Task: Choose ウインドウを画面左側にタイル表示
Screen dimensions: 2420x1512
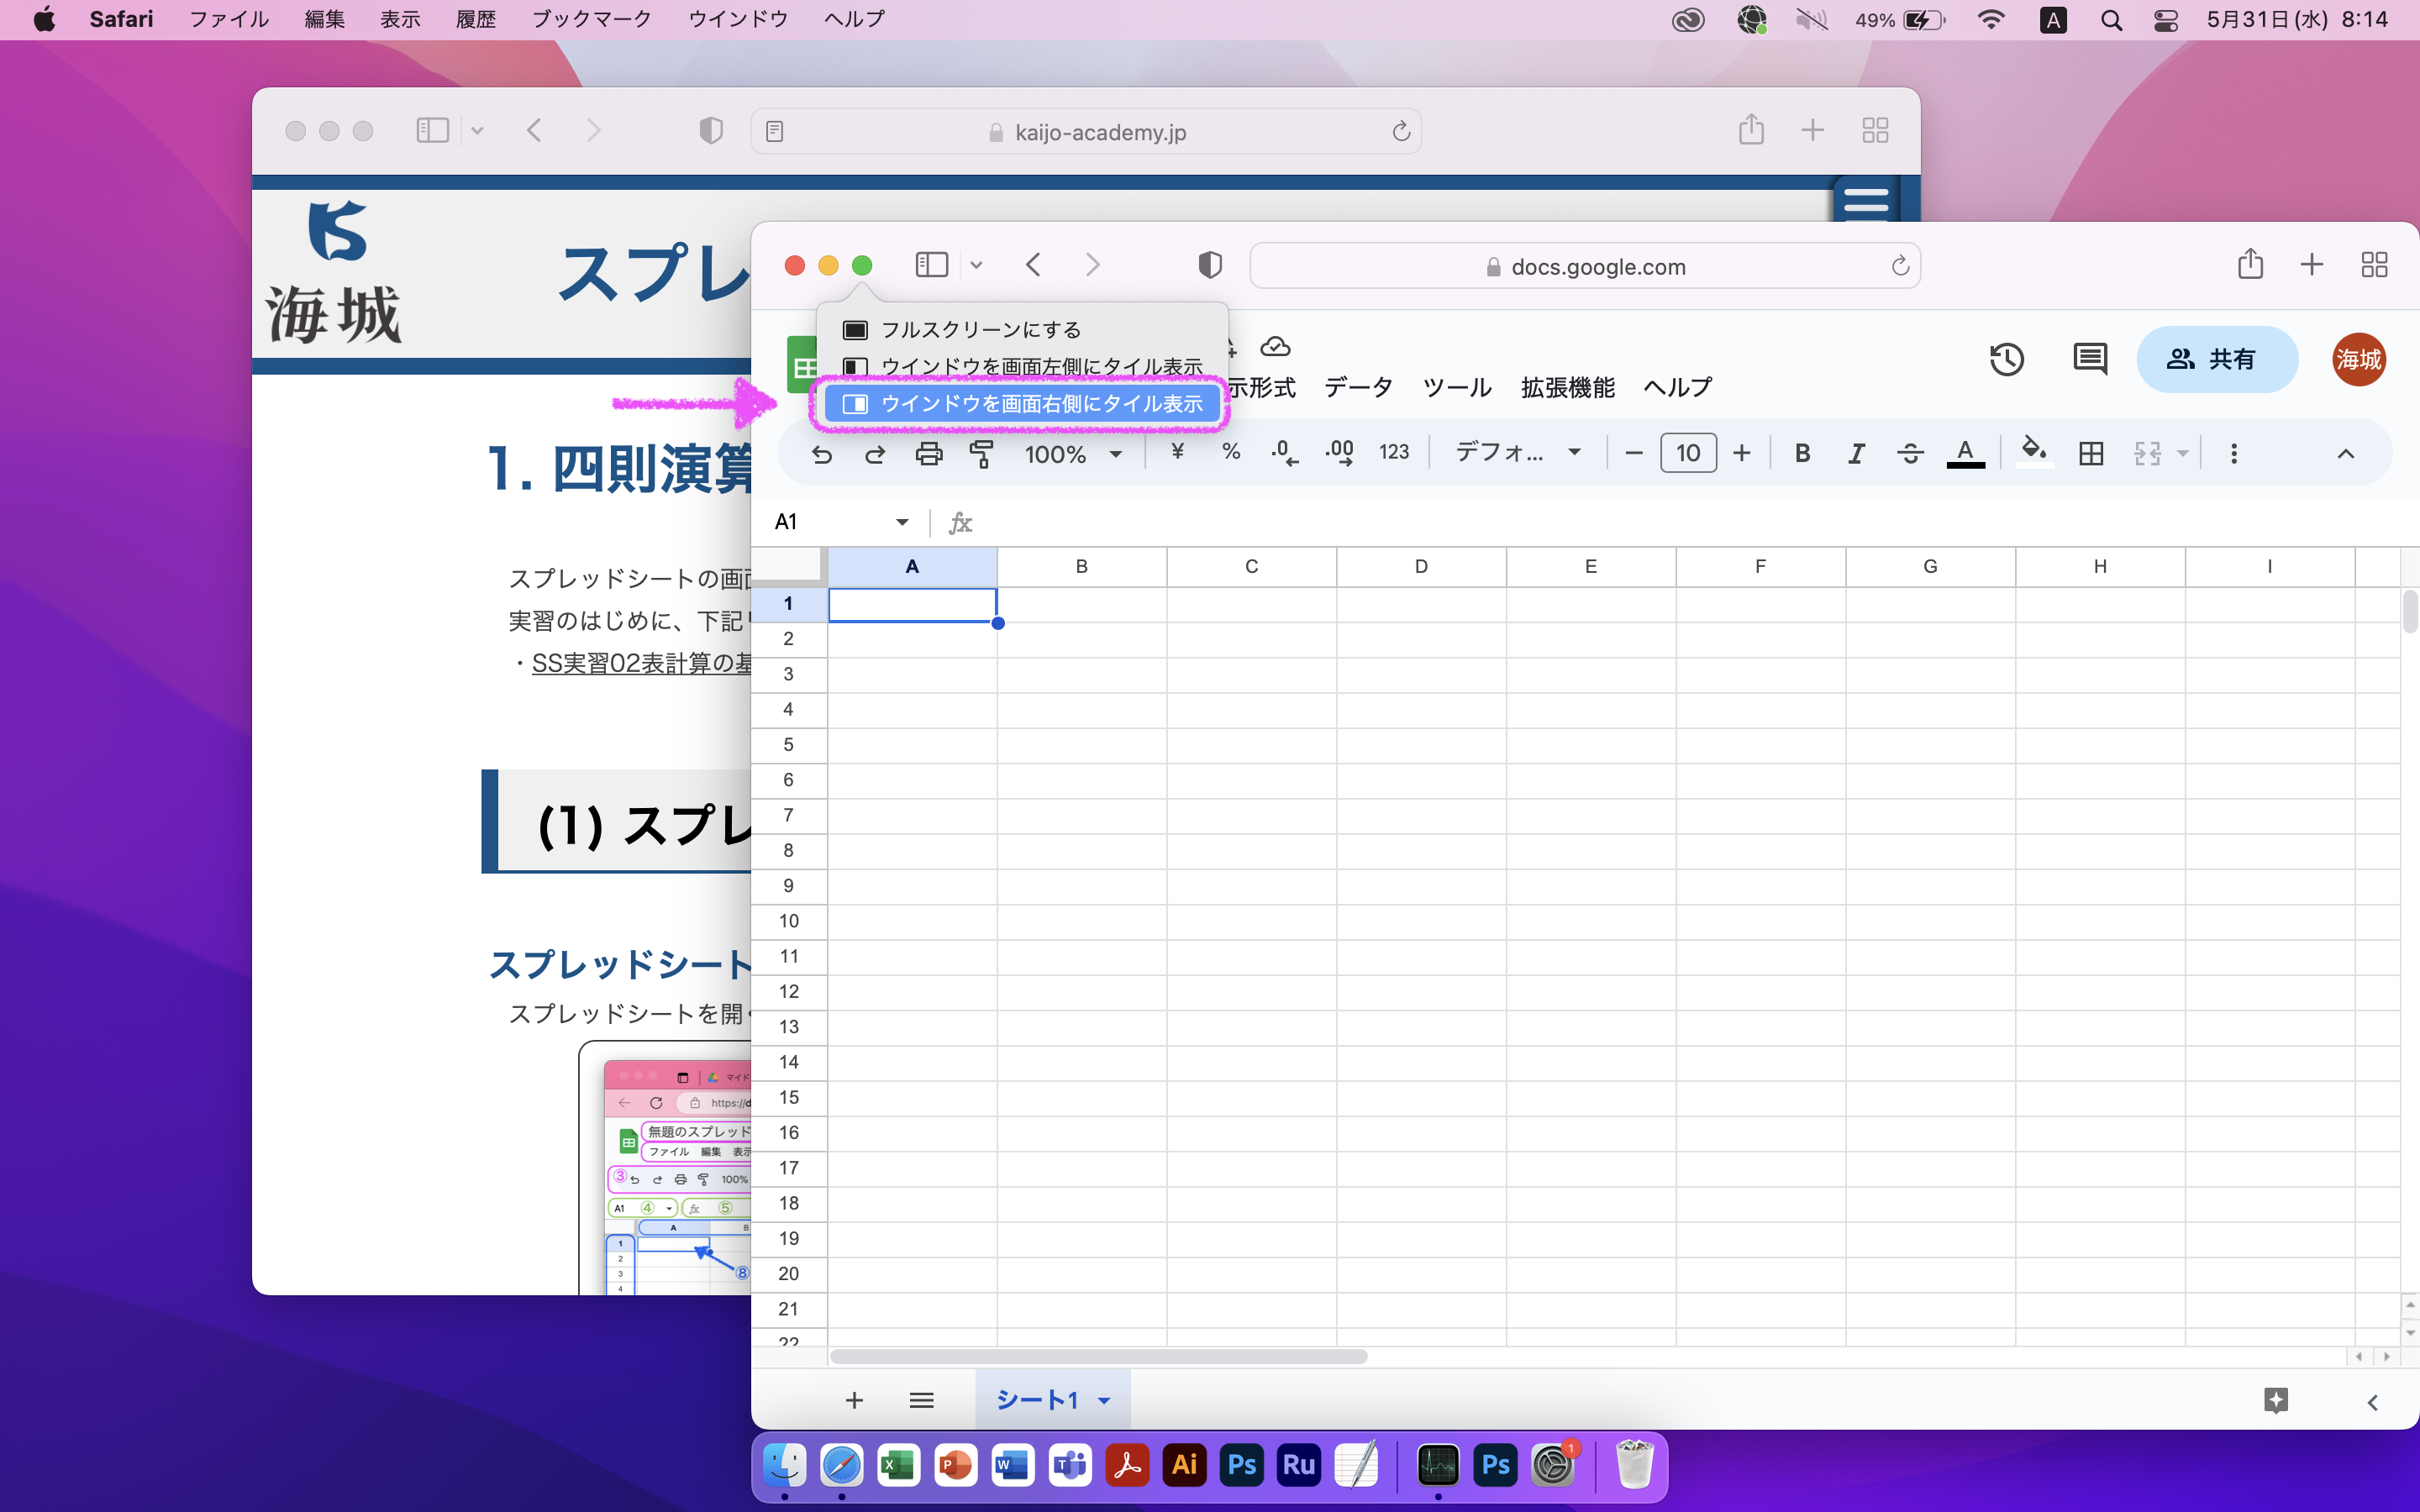Action: tap(1022, 366)
